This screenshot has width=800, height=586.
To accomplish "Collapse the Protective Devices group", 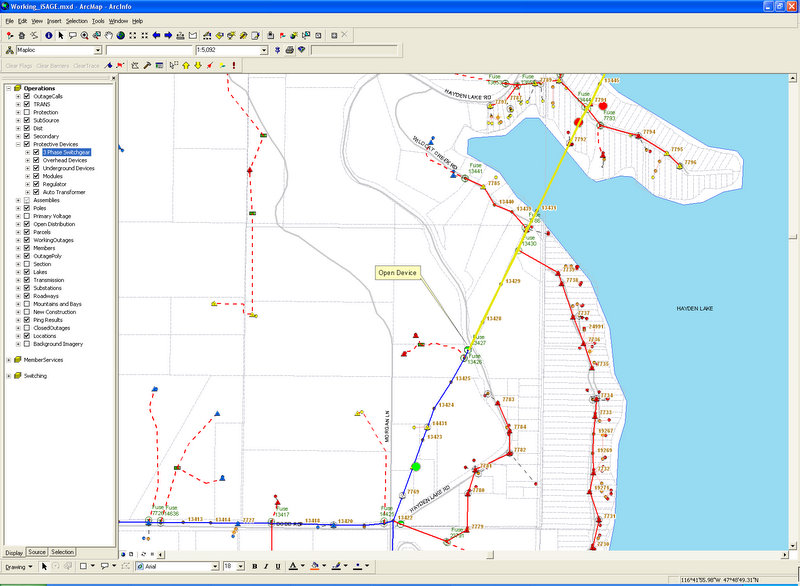I will 18,144.
